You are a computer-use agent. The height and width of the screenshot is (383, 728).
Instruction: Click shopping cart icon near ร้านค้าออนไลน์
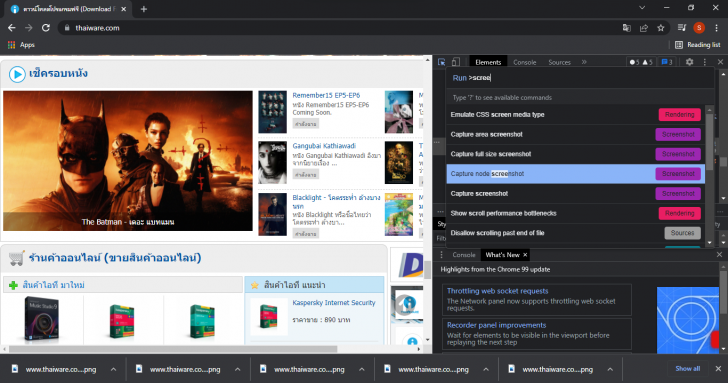(x=16, y=258)
